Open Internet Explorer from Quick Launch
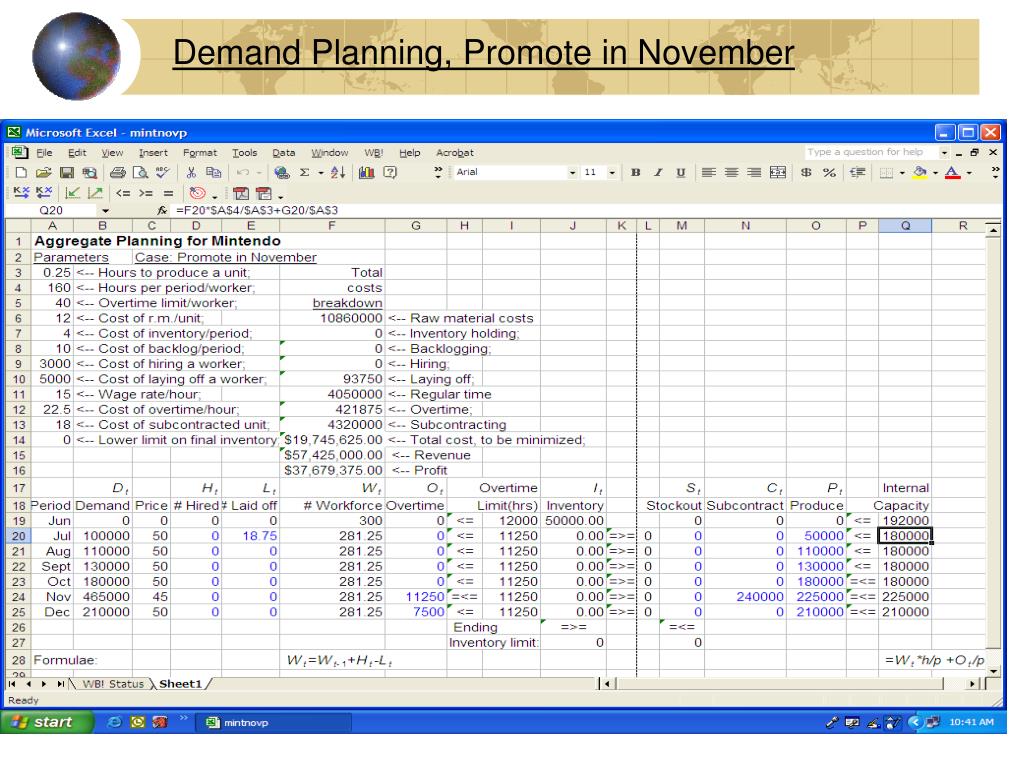The height and width of the screenshot is (768, 1024). click(114, 722)
